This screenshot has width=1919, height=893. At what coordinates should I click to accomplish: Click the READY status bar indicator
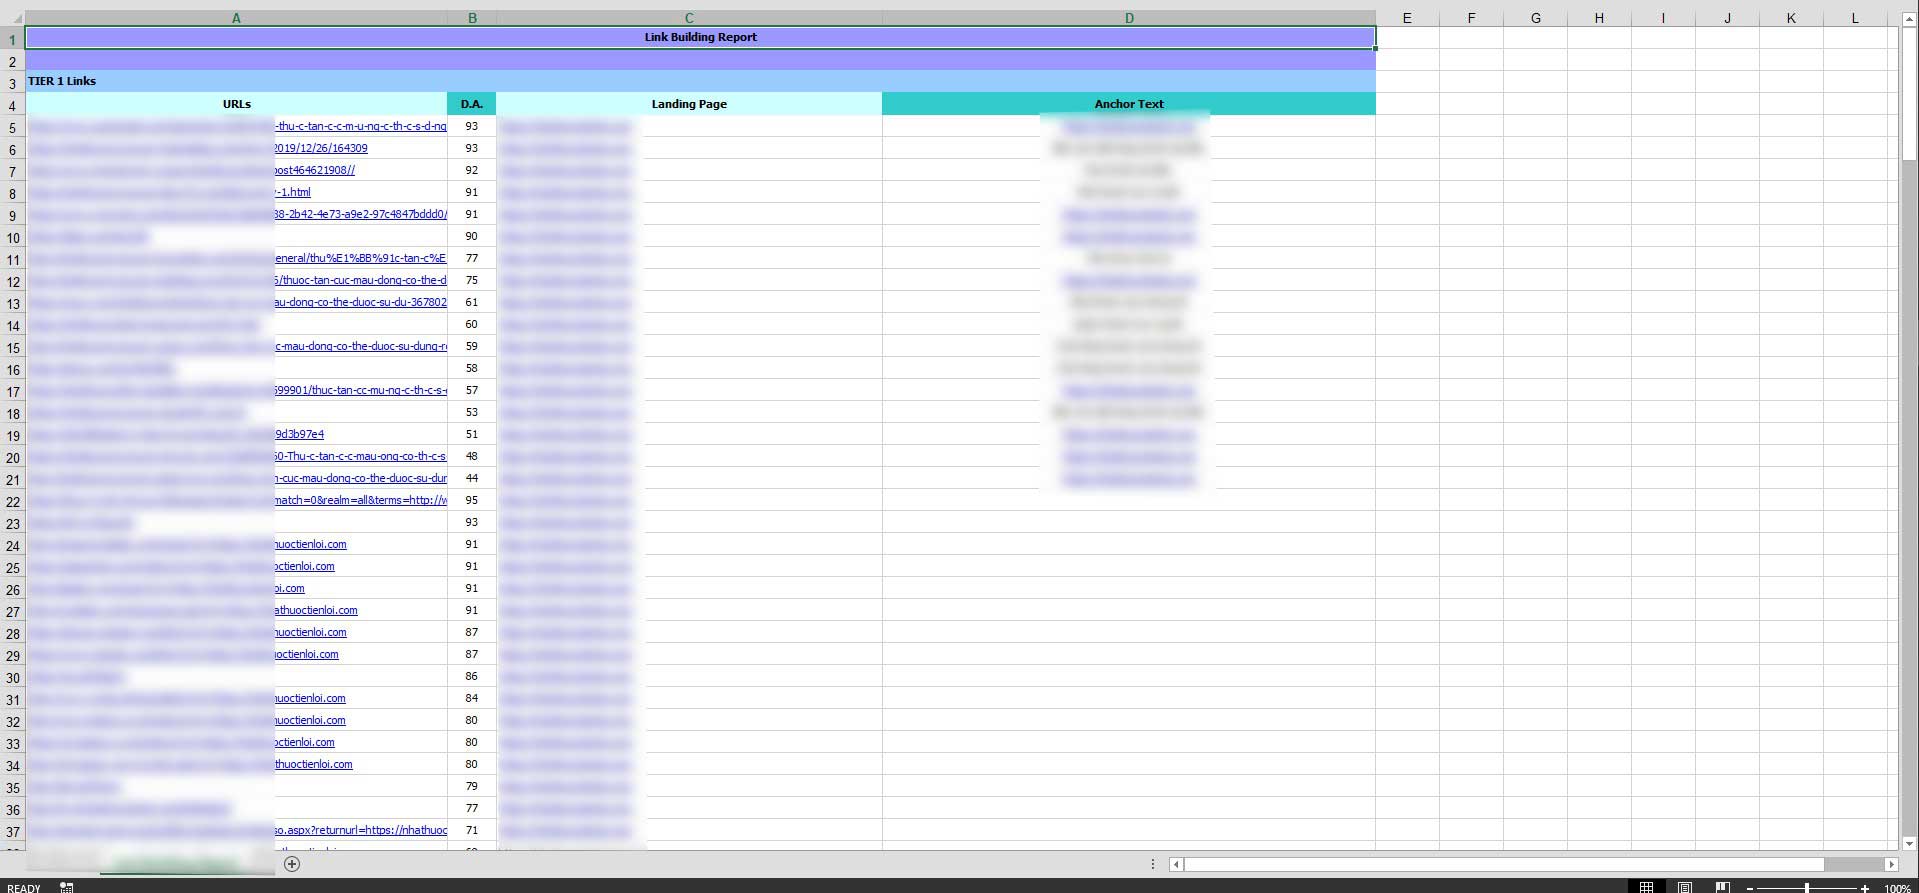point(24,888)
